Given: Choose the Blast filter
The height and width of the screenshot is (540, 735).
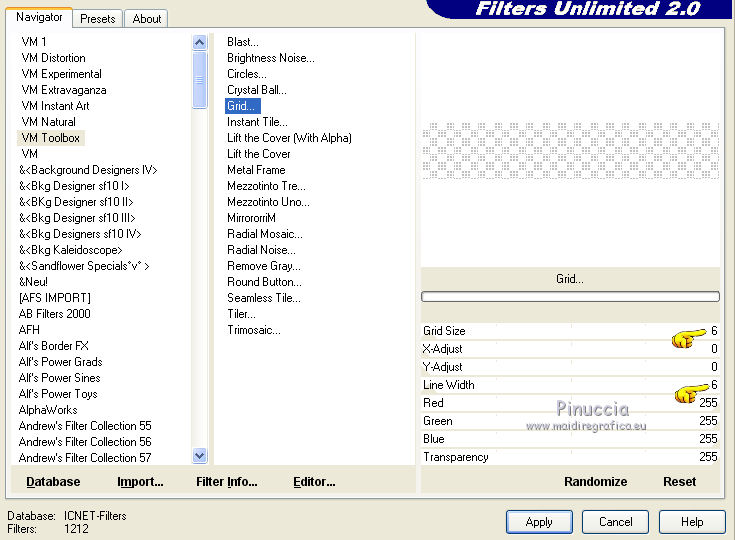Looking at the screenshot, I should click(x=242, y=42).
